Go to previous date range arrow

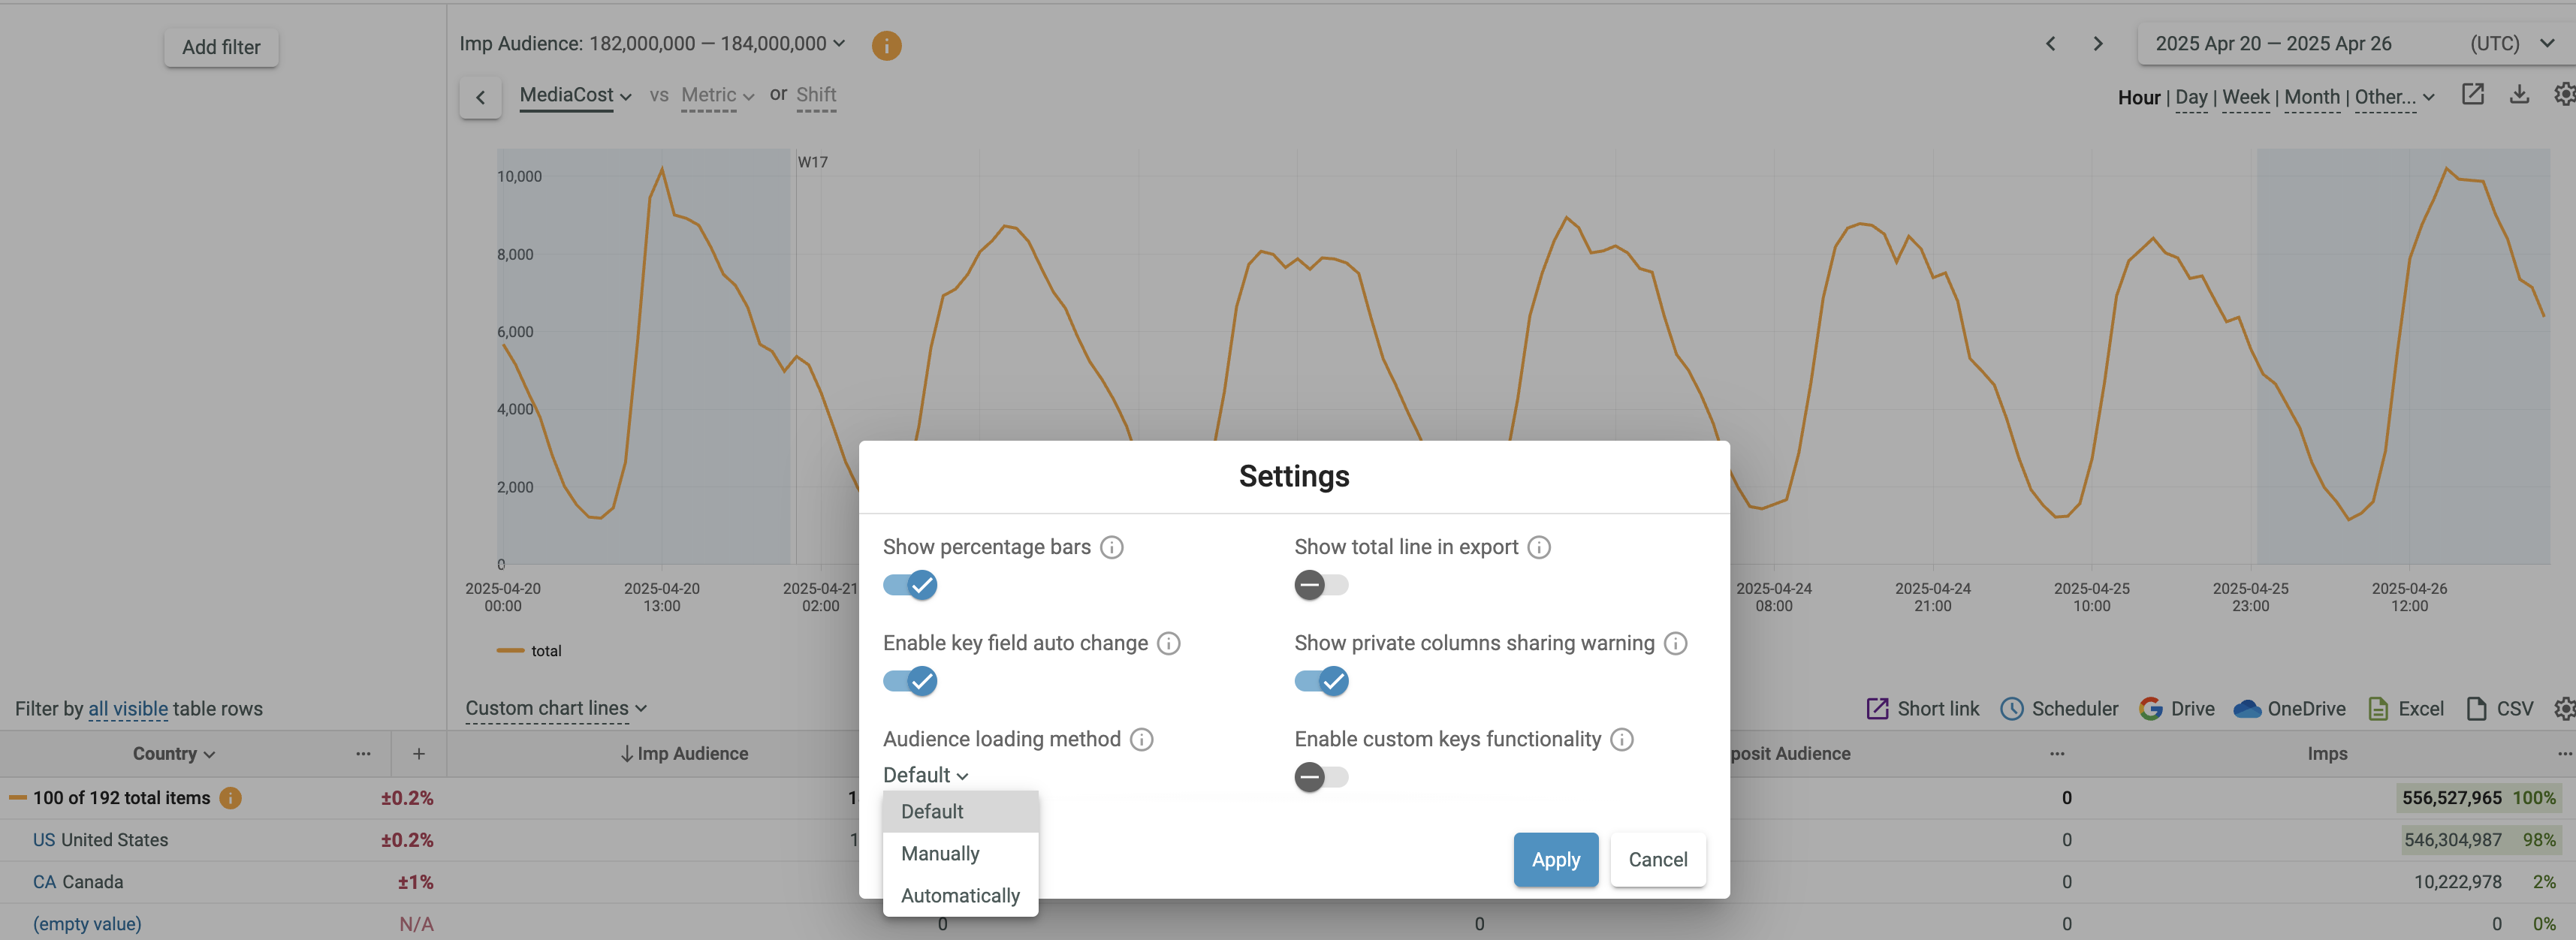click(x=2050, y=44)
